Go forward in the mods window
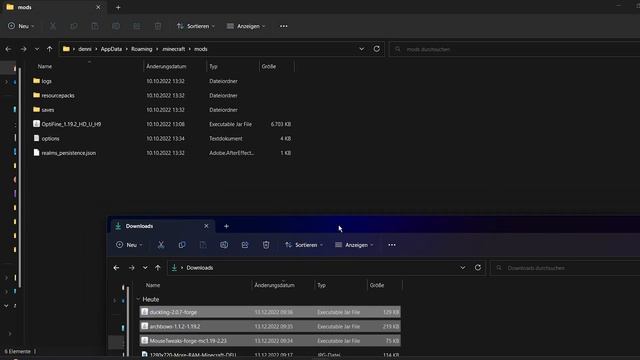The image size is (640, 360). click(23, 49)
